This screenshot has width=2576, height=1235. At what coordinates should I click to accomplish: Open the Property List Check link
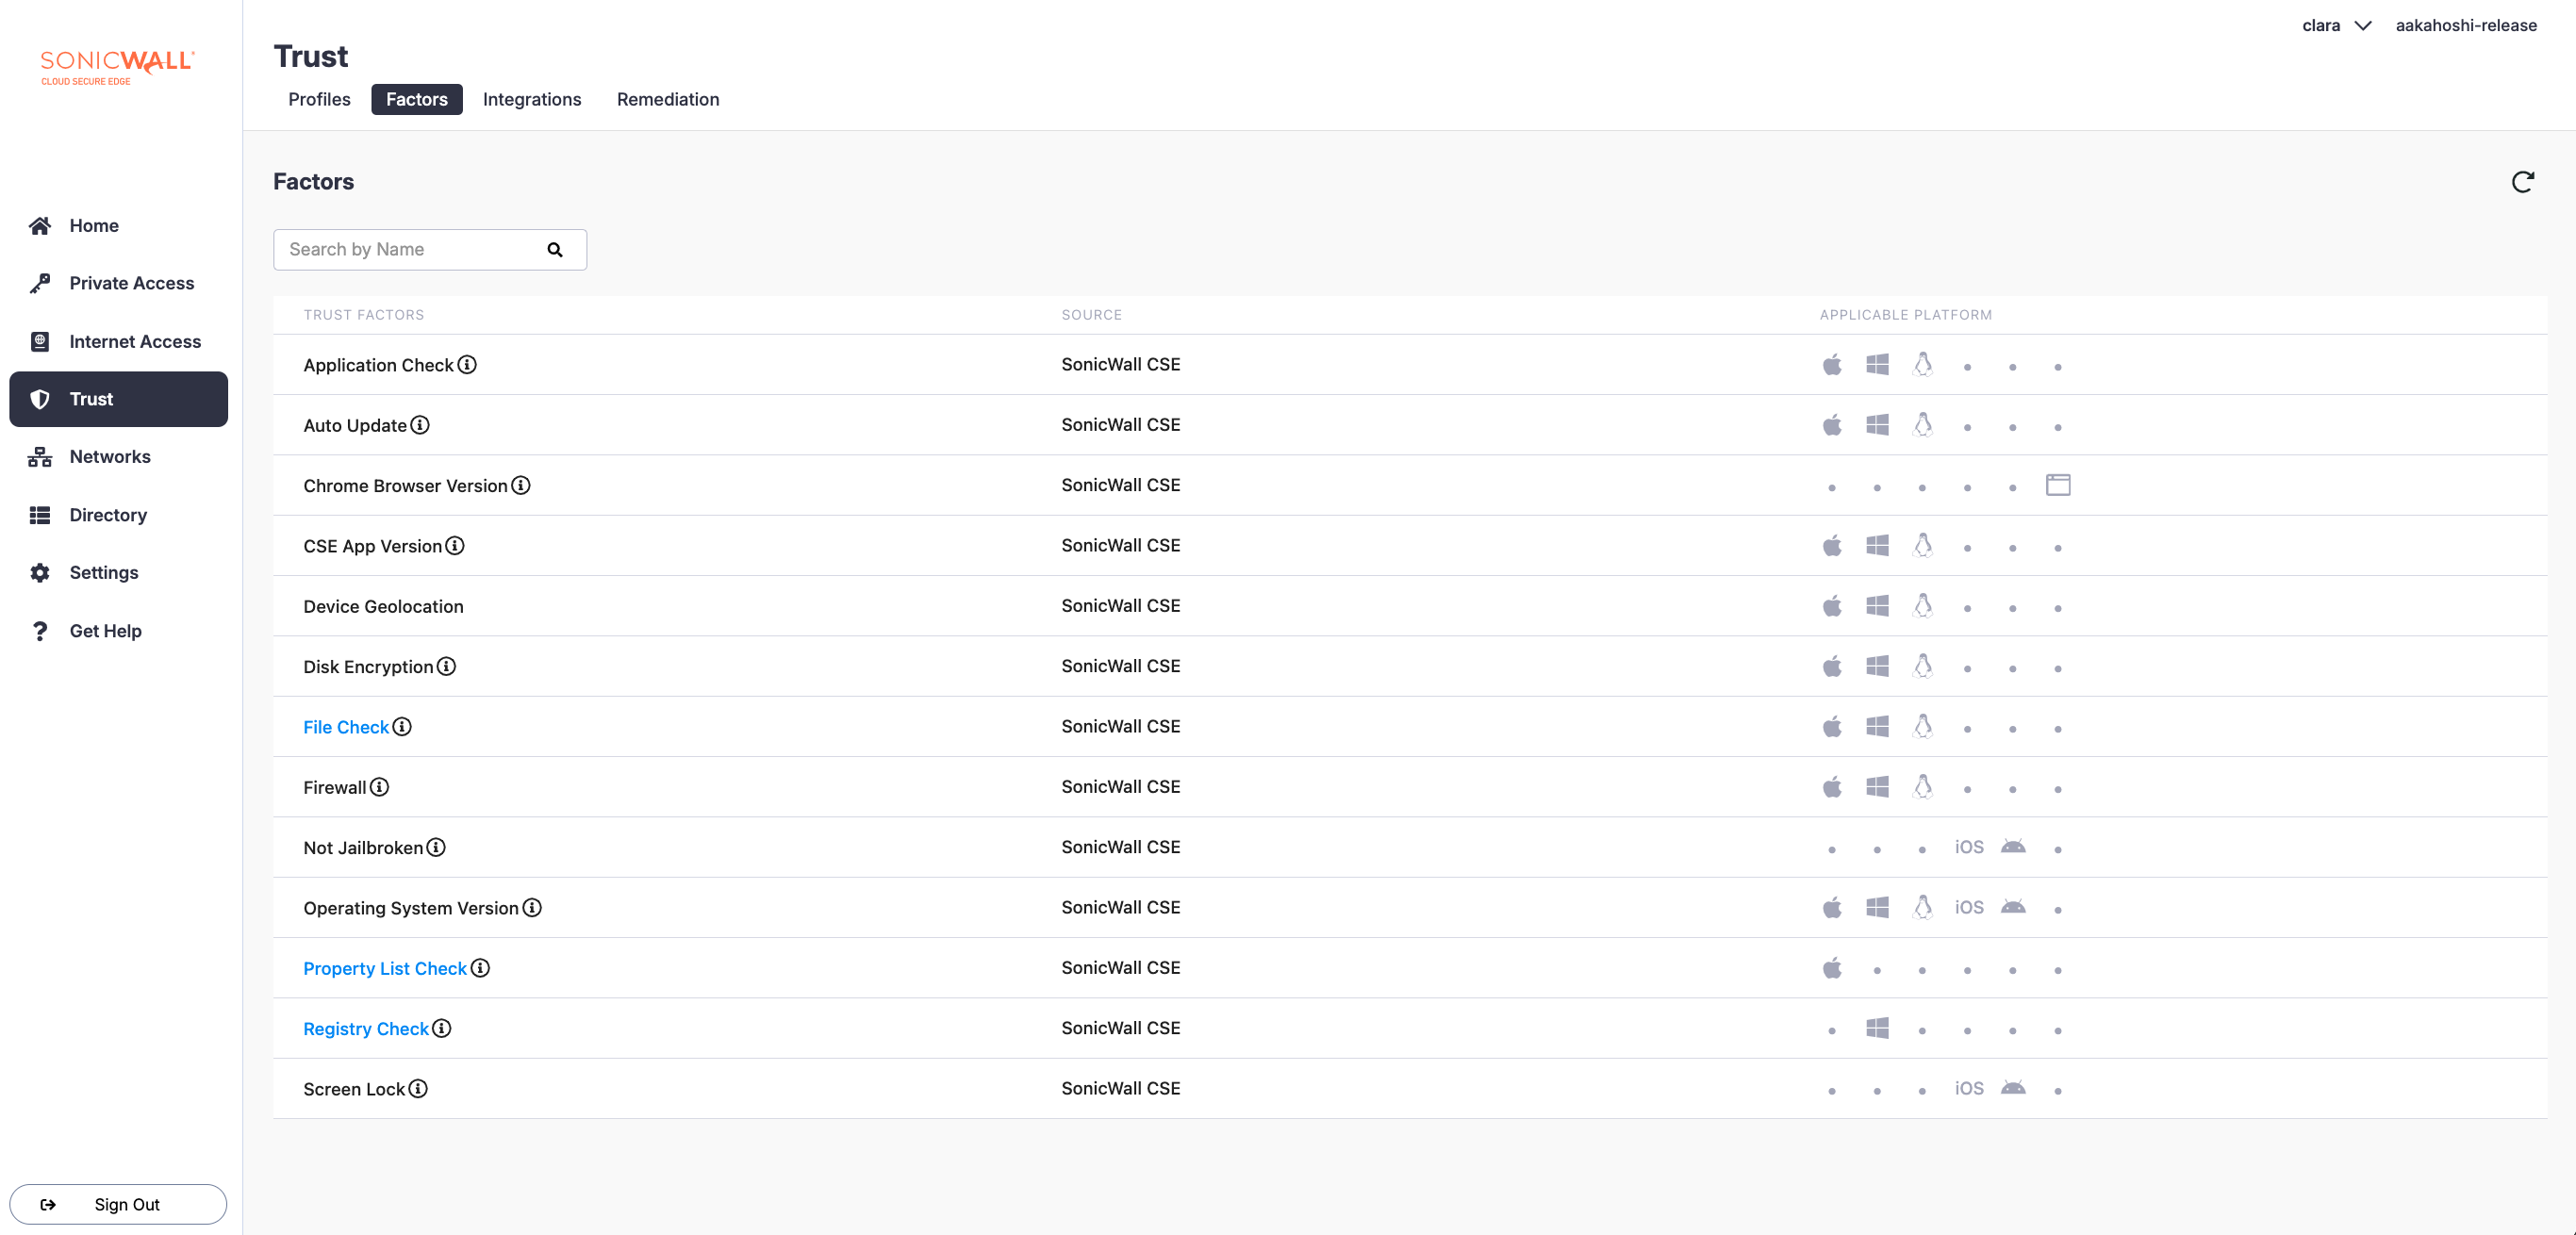(384, 968)
